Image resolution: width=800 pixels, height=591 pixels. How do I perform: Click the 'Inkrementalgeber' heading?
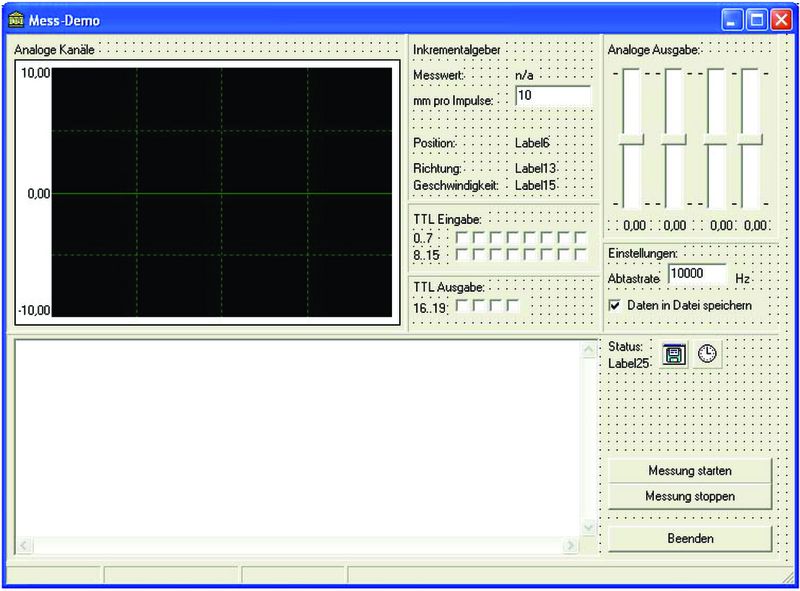457,50
